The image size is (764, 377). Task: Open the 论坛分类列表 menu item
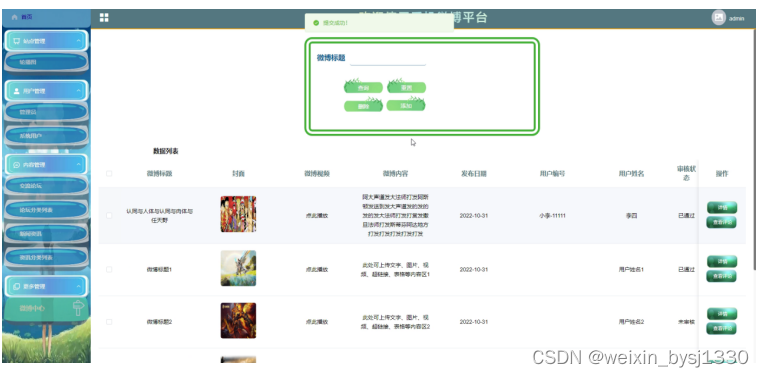pyautogui.click(x=46, y=210)
